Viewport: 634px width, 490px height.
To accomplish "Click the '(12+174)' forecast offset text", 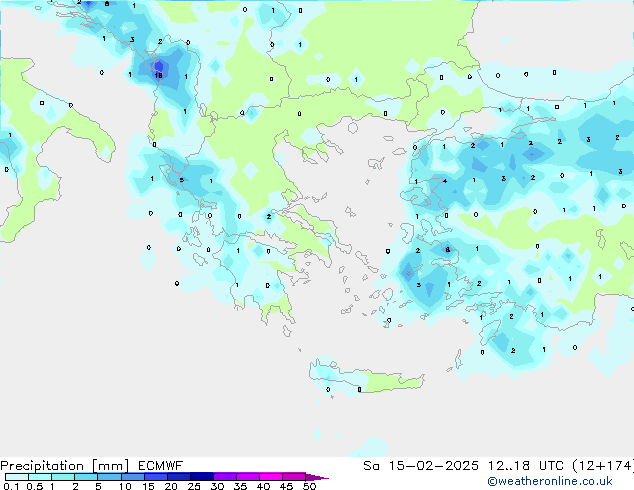I will pos(603,466).
